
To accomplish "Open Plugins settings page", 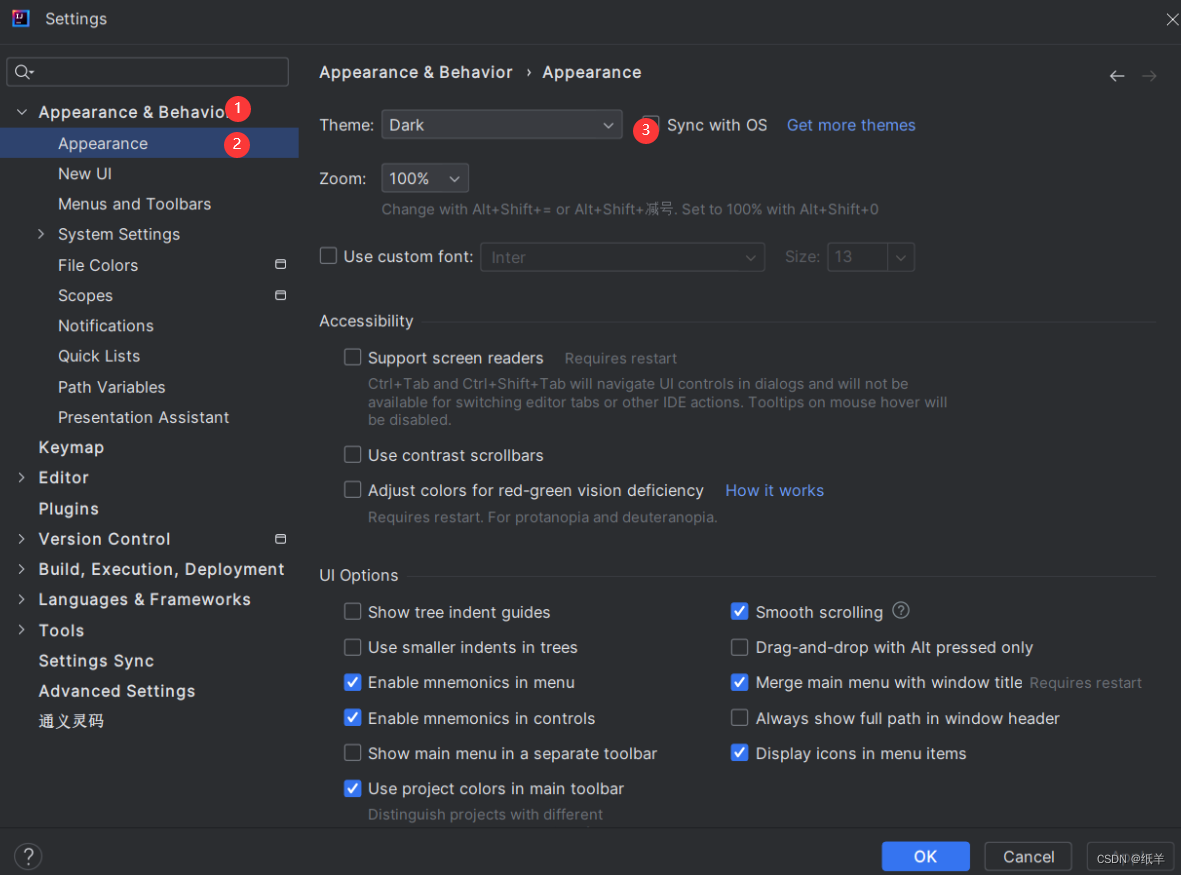I will [69, 508].
